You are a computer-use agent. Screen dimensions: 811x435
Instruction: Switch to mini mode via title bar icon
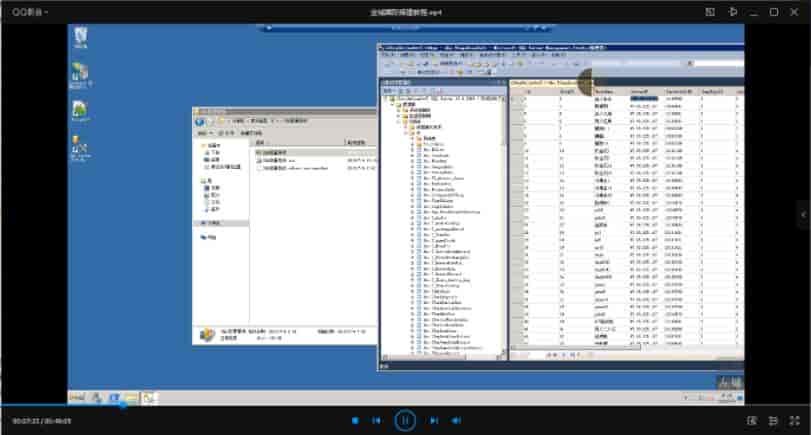coord(710,11)
